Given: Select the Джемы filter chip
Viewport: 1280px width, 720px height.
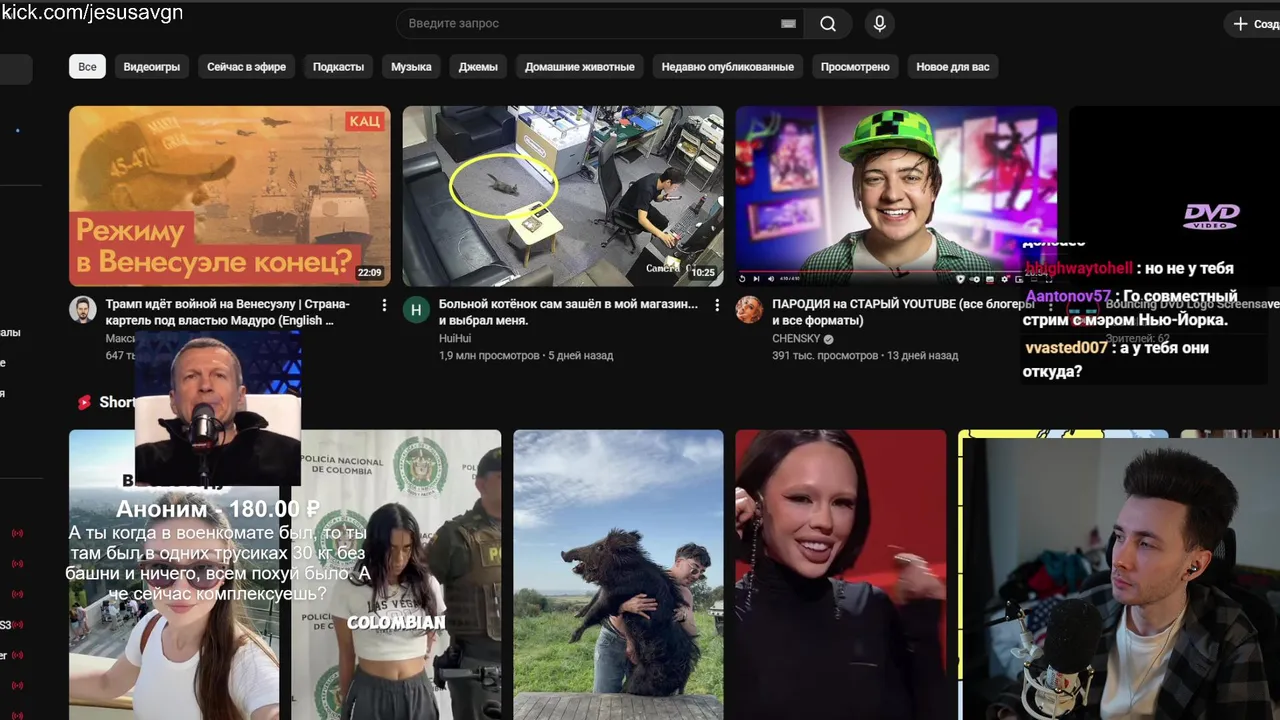Looking at the screenshot, I should (478, 67).
